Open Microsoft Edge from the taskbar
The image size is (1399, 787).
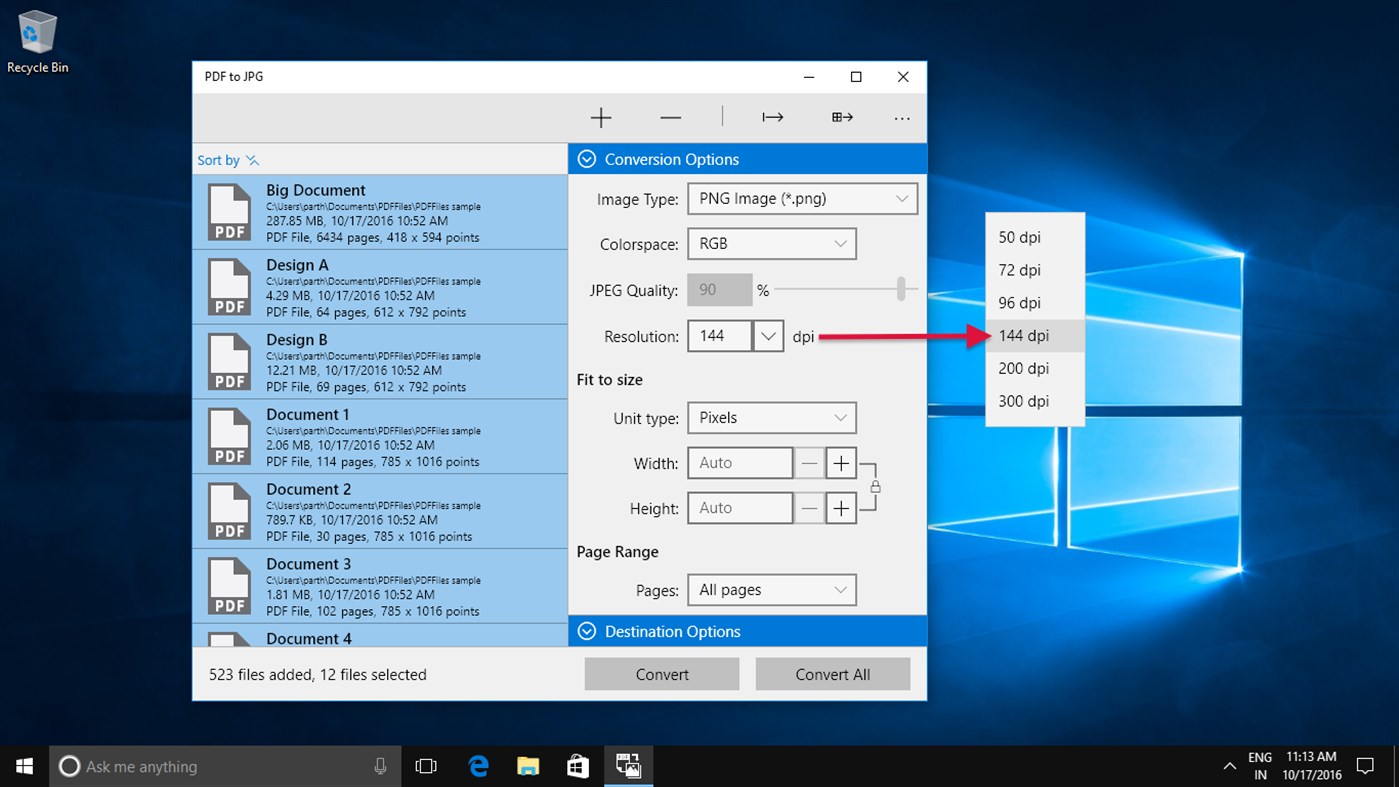click(x=479, y=766)
